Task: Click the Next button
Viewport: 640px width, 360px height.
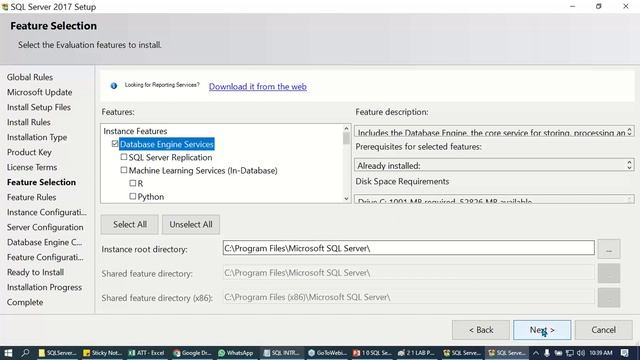Action: coord(542,330)
